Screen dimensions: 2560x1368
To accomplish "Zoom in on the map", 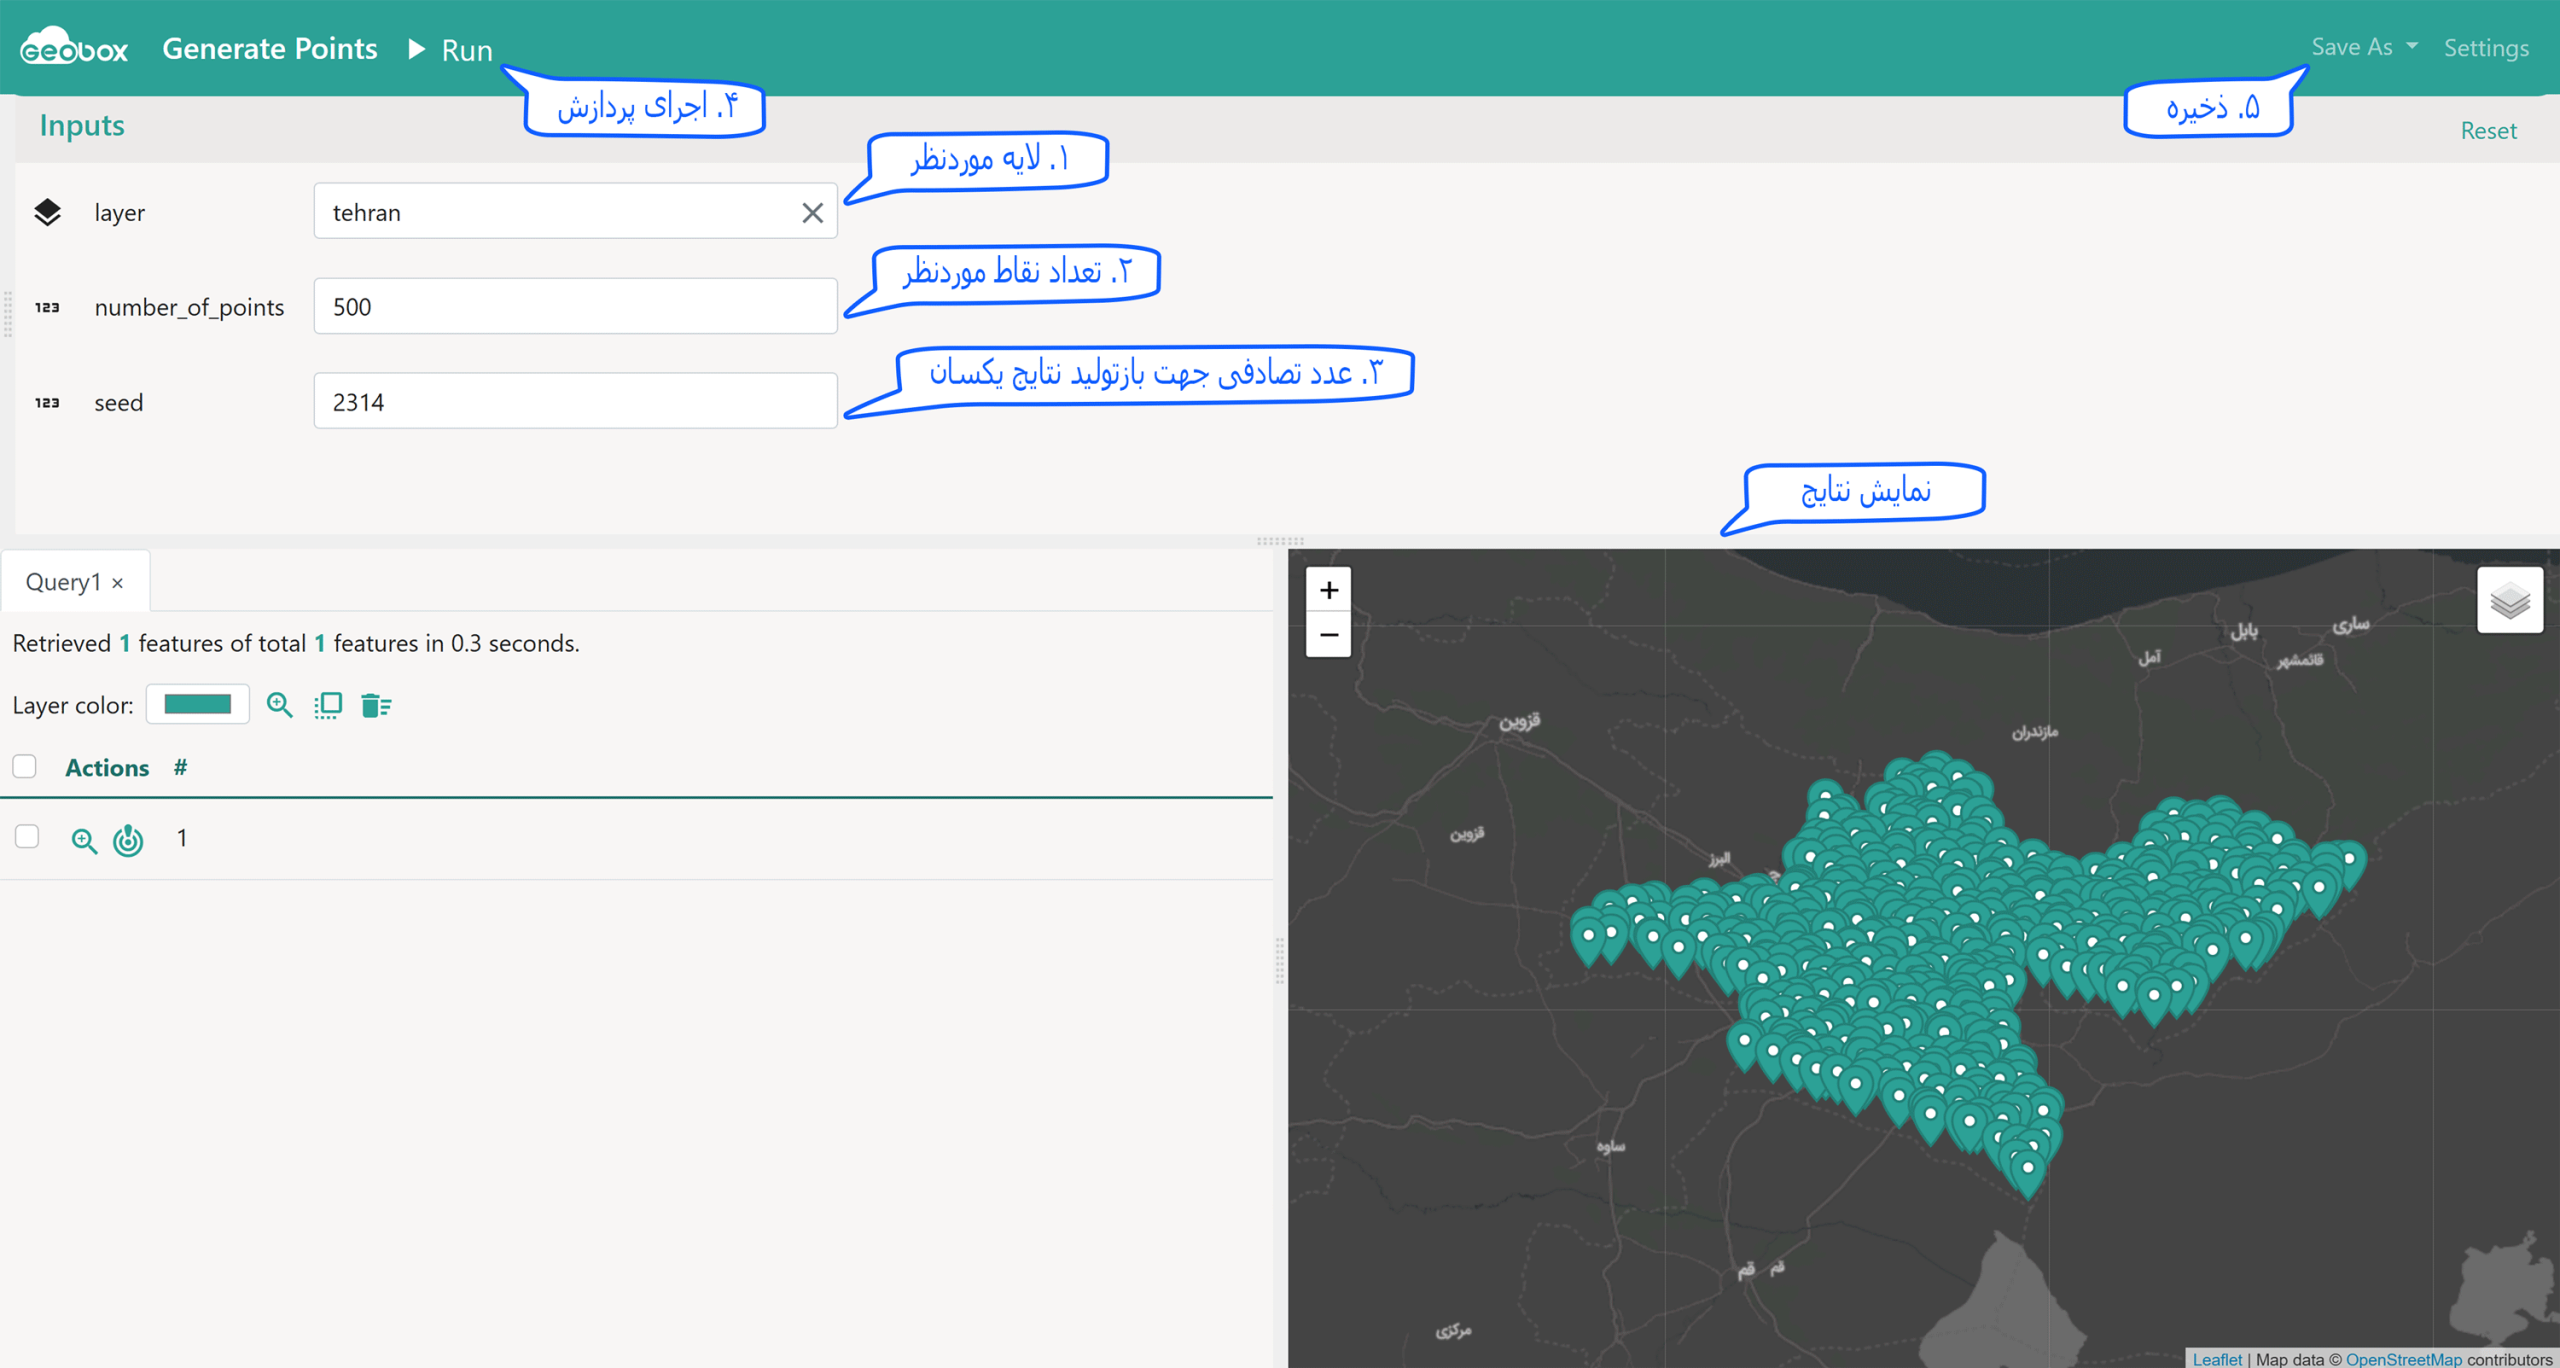I will point(1328,590).
